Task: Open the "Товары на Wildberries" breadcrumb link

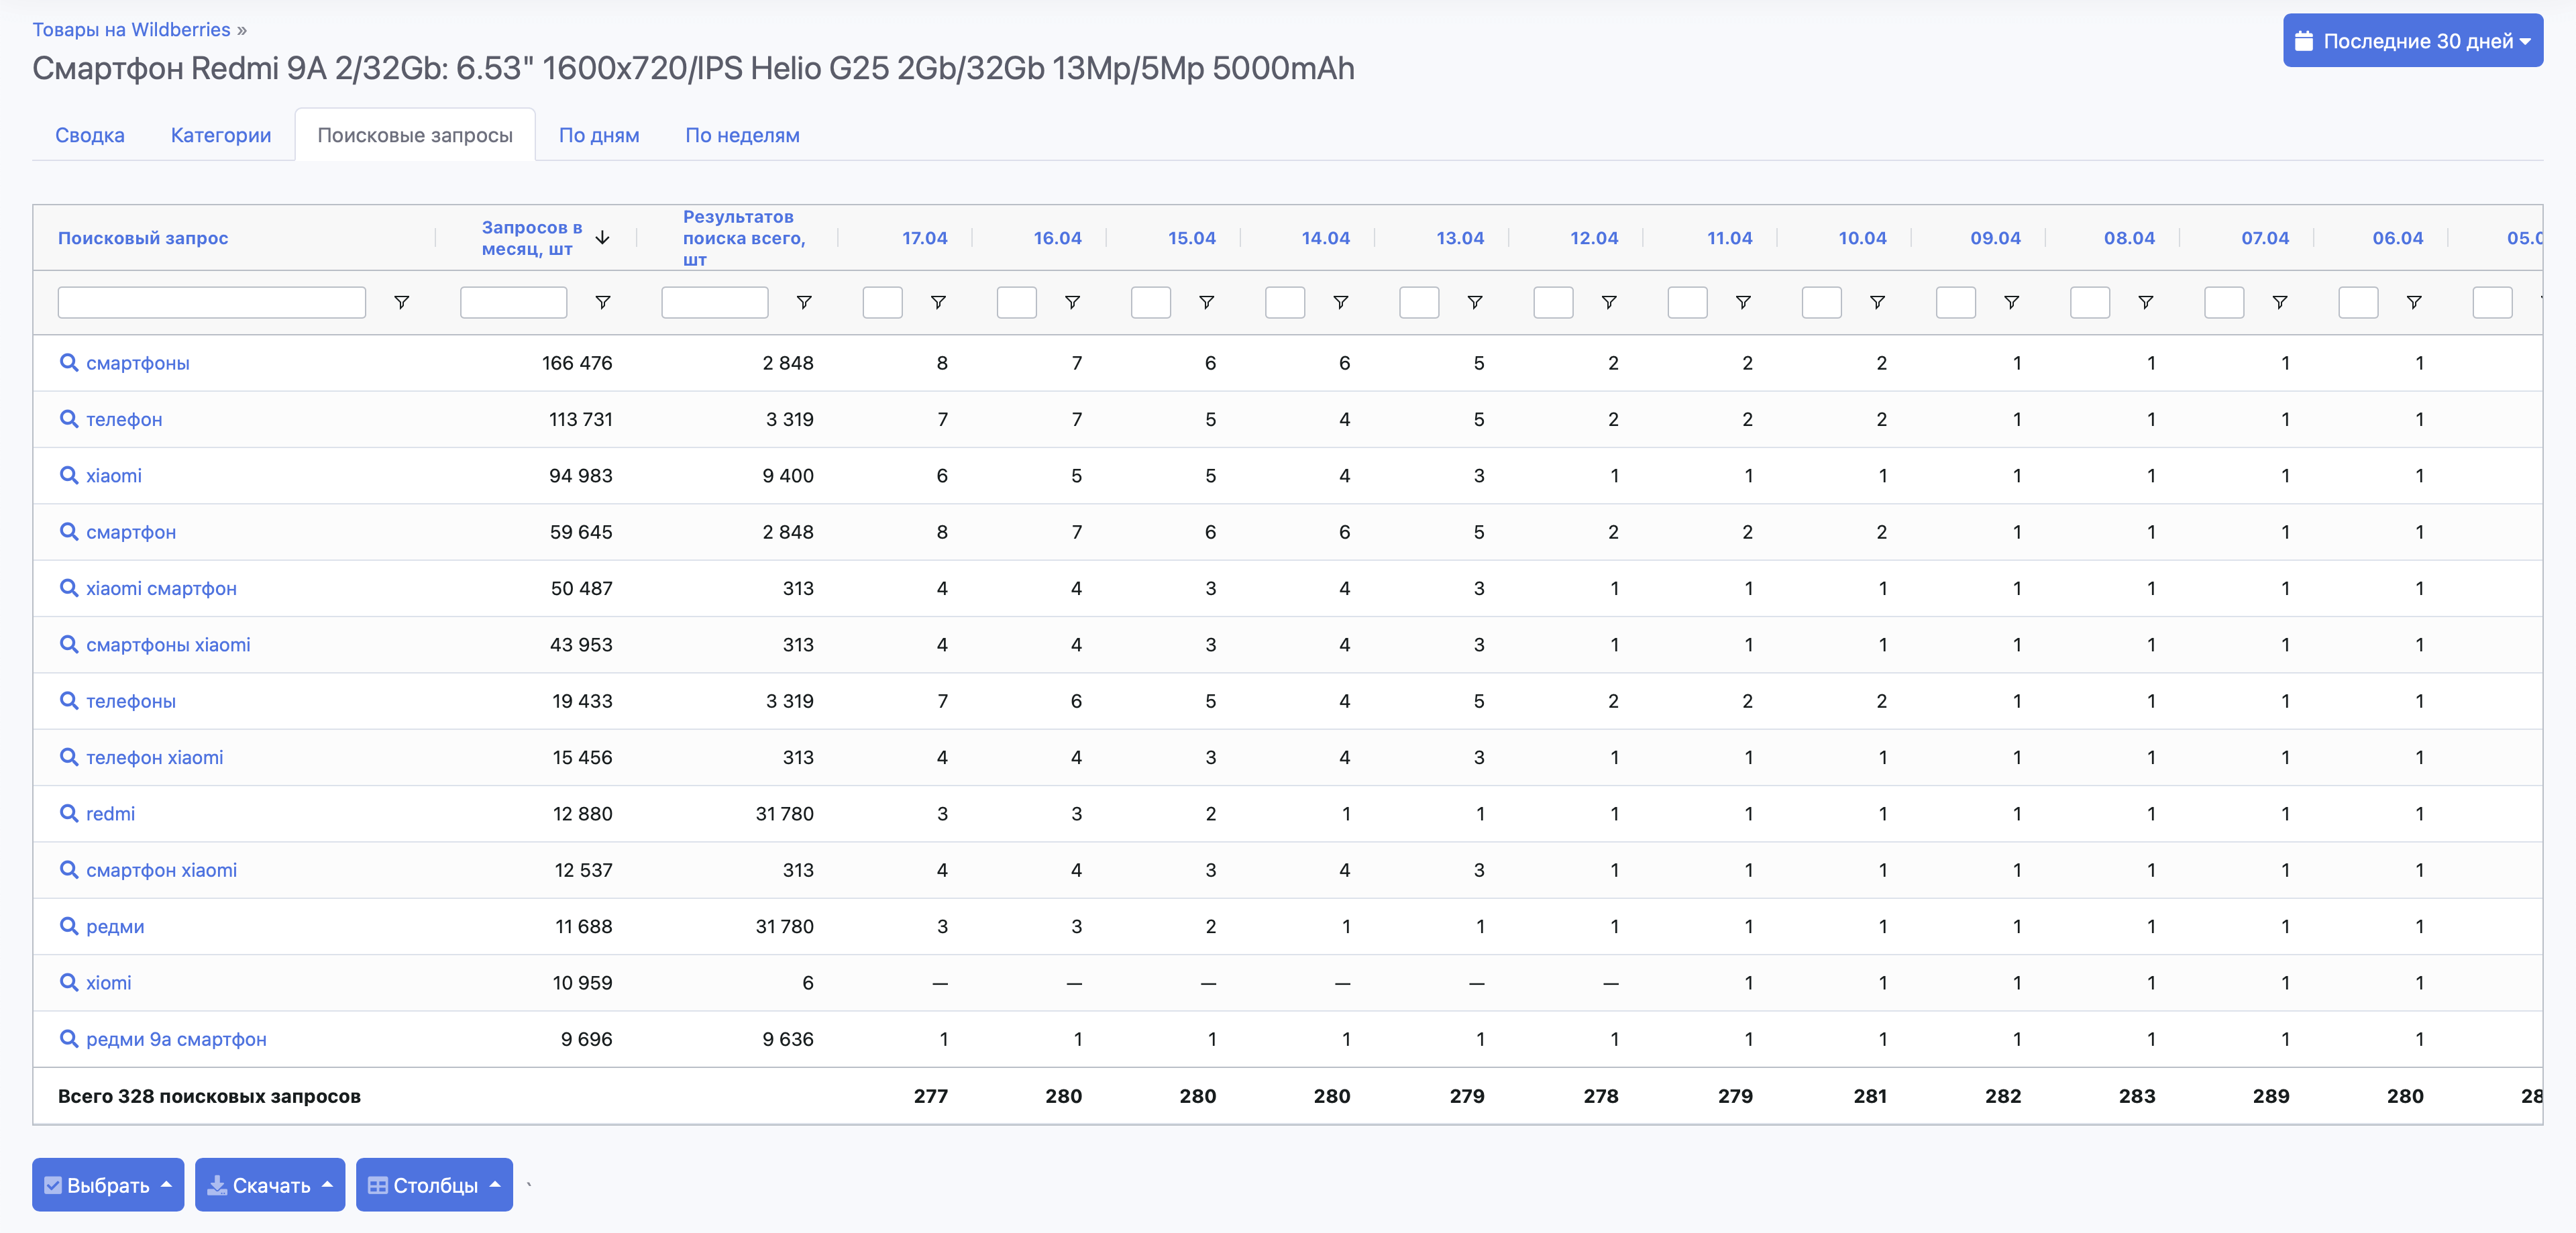Action: (131, 28)
